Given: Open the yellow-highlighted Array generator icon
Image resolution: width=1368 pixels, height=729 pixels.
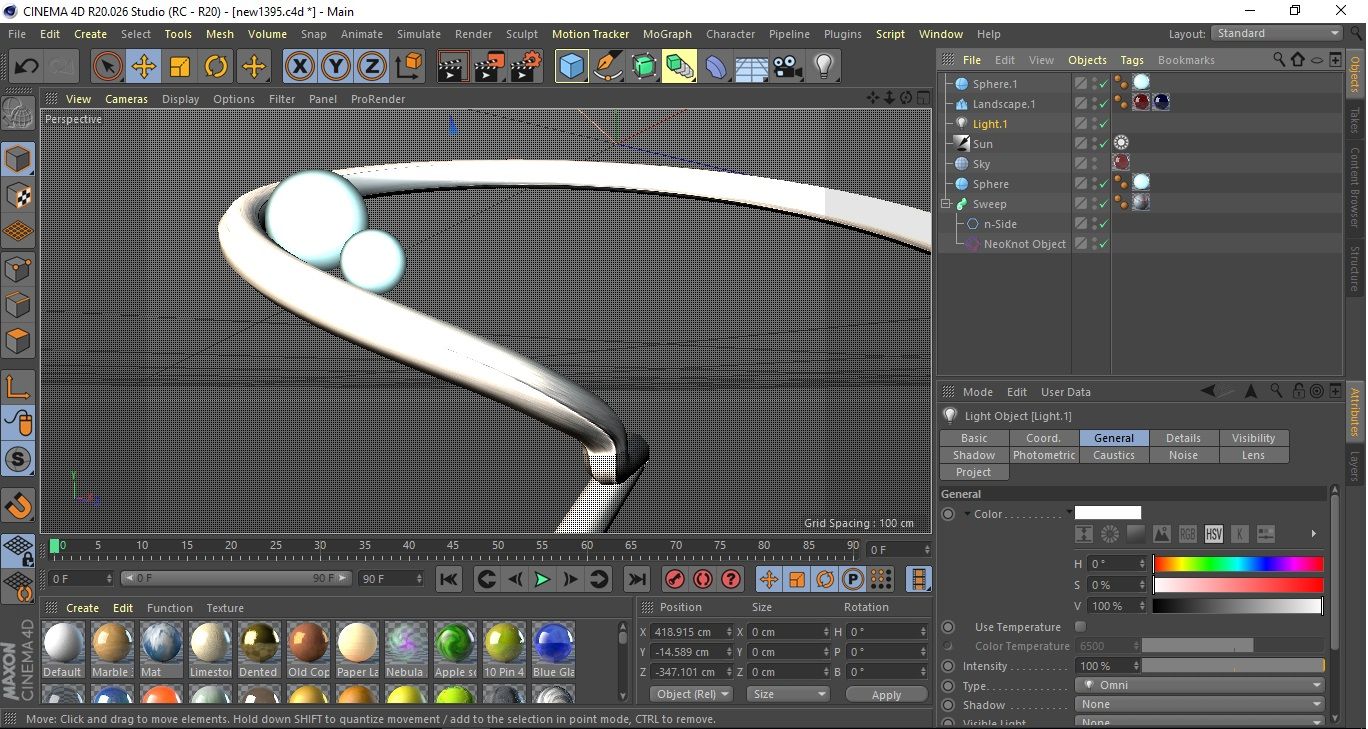Looking at the screenshot, I should pos(680,67).
